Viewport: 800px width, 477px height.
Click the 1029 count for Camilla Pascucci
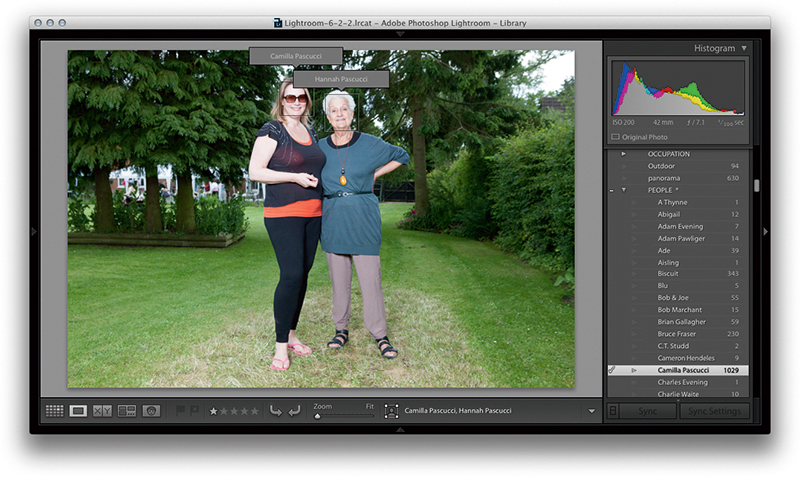point(731,370)
